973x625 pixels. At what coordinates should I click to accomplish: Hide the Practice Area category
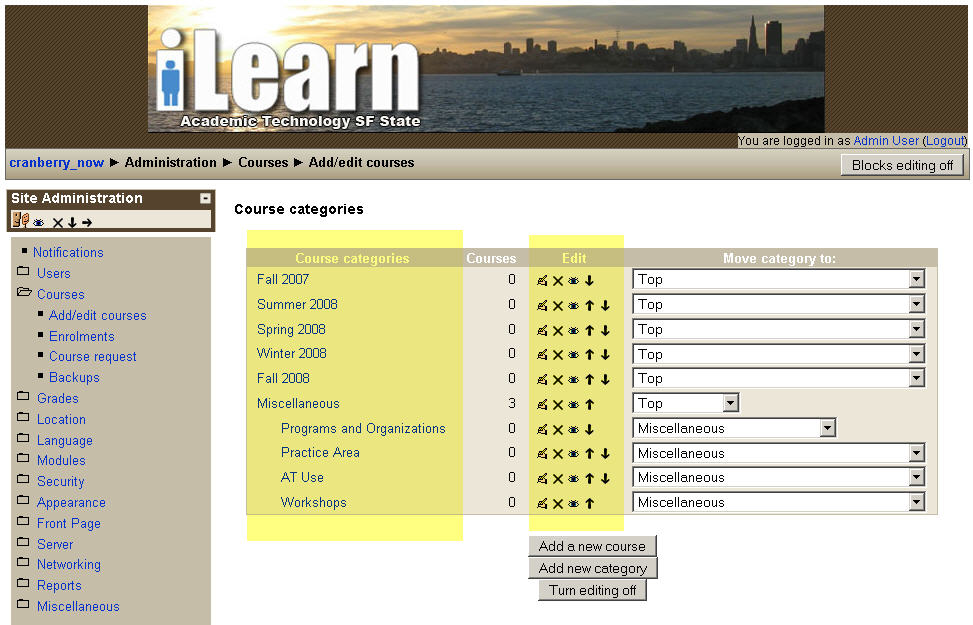[x=573, y=454]
